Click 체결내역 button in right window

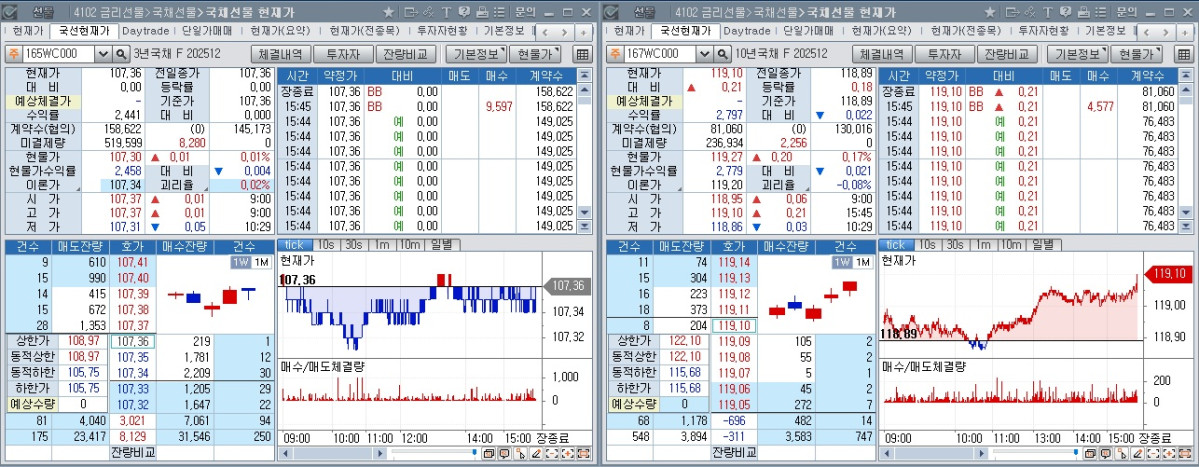[x=882, y=54]
